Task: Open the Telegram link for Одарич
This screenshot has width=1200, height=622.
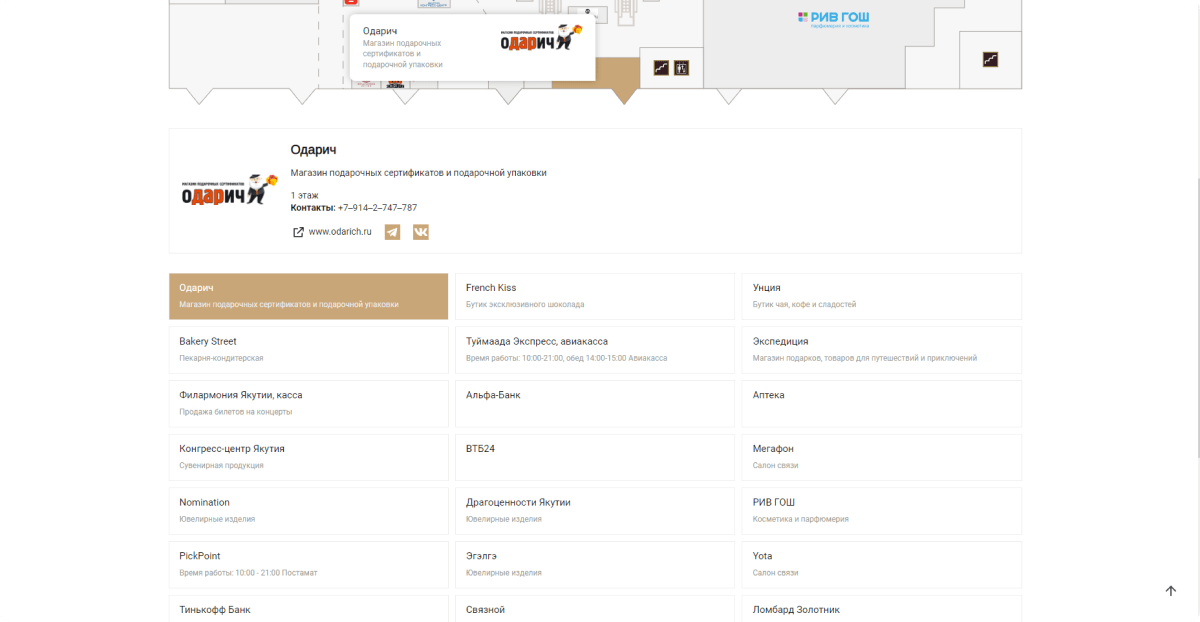Action: click(x=392, y=232)
